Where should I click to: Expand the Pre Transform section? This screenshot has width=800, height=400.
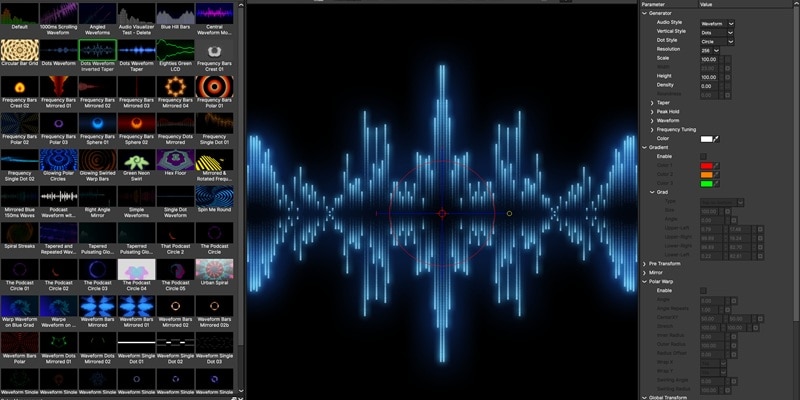click(644, 264)
